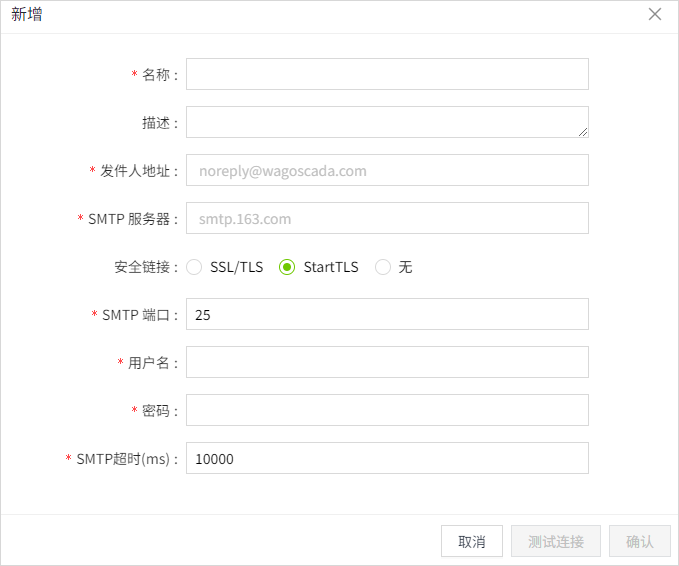Select the StartTLS radio option
Viewport: 679px width, 566px height.
(287, 267)
